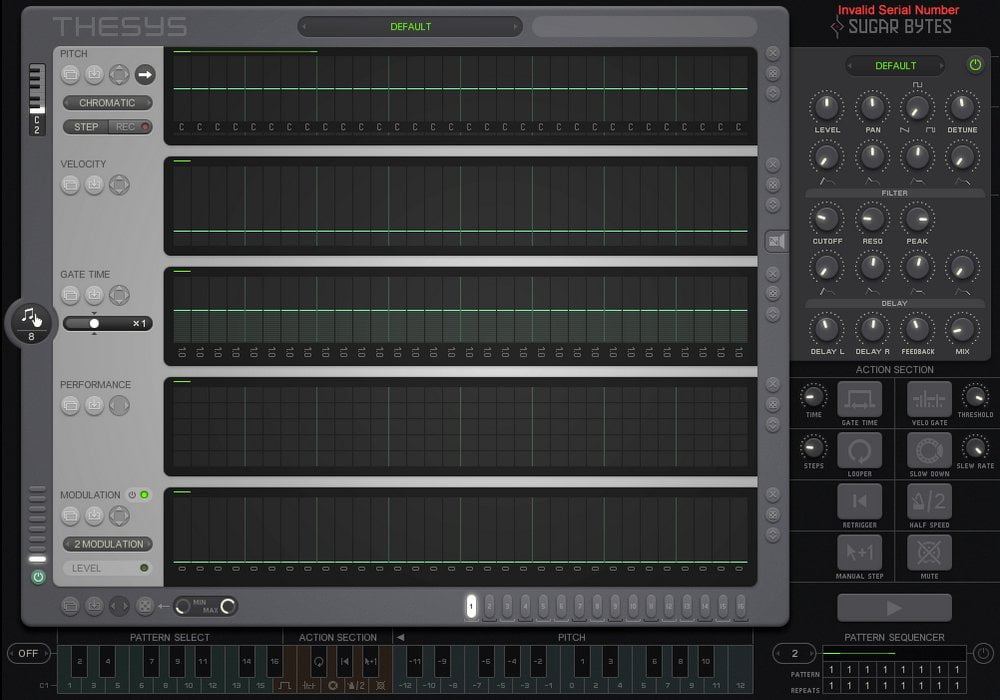
Task: Go to next main preset arrow
Action: coord(515,27)
